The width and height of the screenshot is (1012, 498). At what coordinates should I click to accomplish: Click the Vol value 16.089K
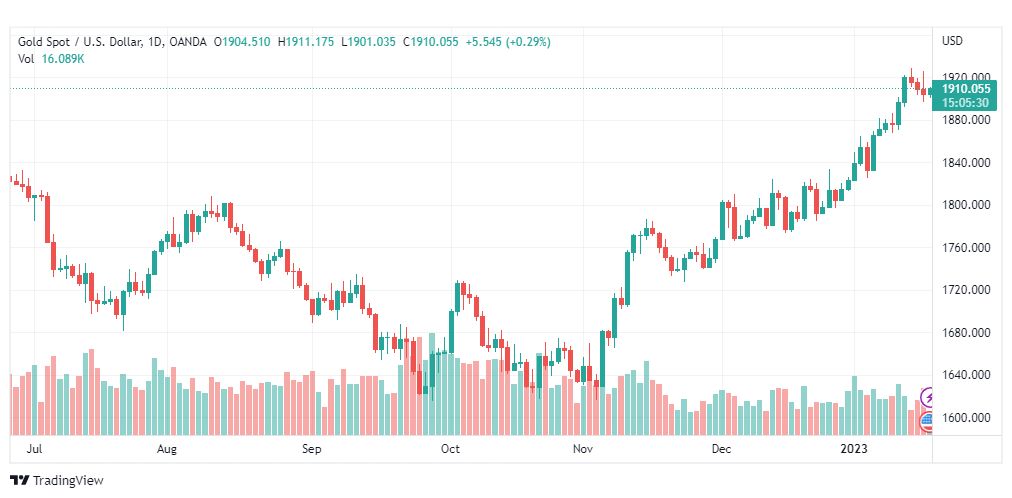[63, 59]
